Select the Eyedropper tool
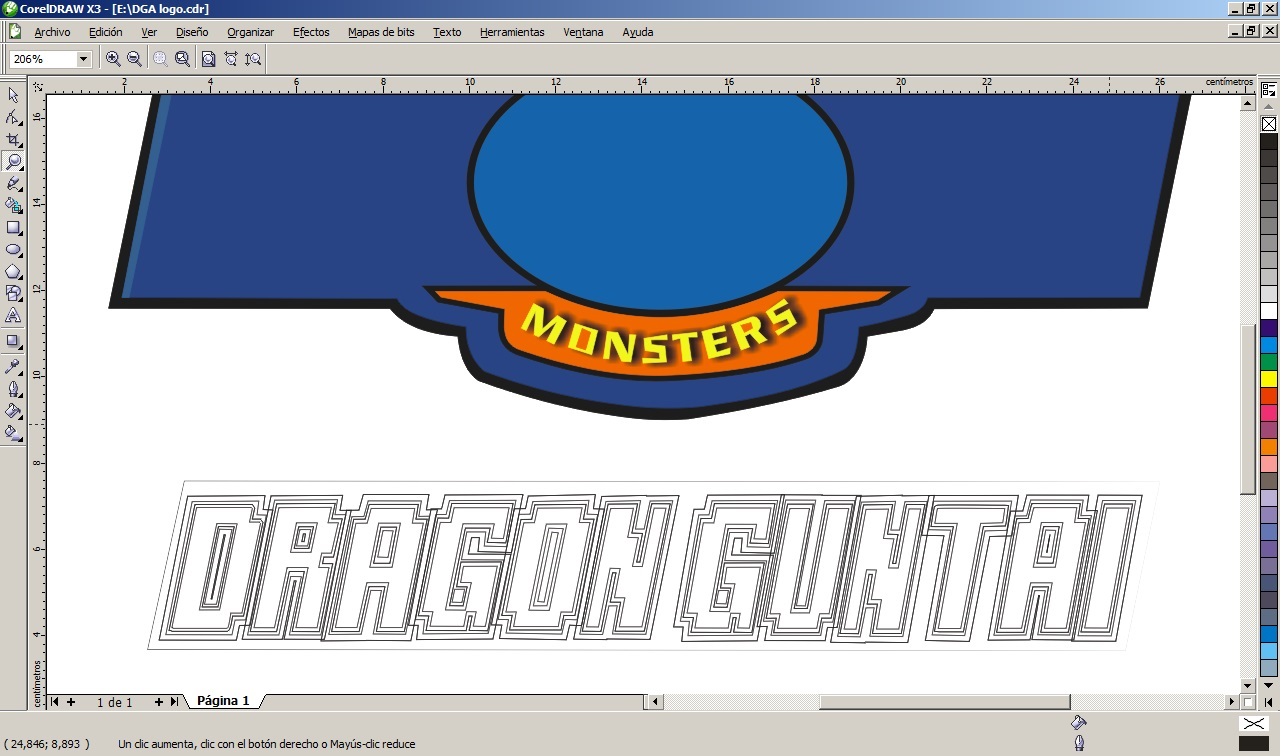Screen dimensions: 1285x756 pyautogui.click(x=13, y=367)
